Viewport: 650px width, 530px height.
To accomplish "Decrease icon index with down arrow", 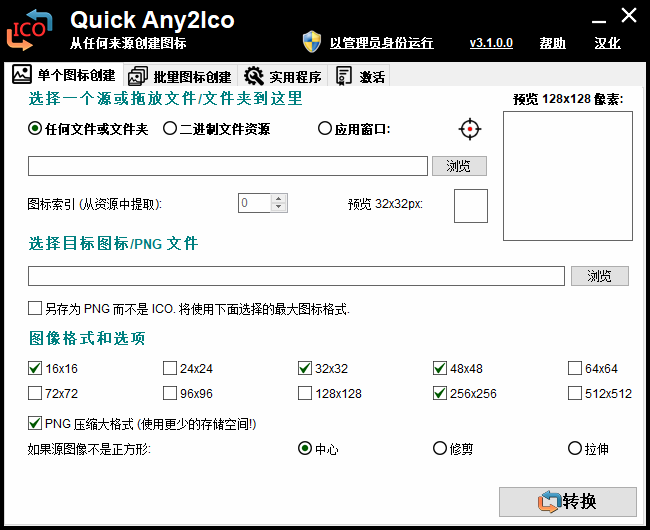I will [279, 208].
